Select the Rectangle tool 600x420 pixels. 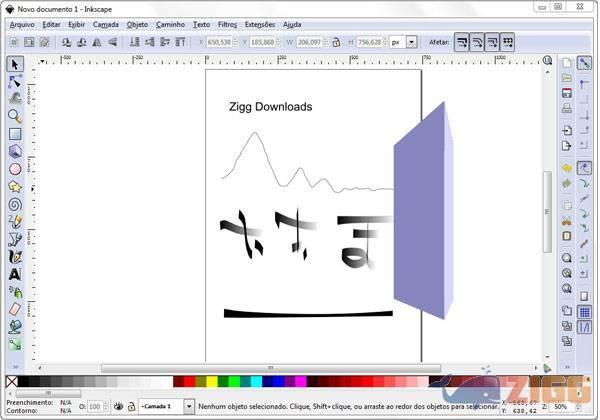point(15,133)
